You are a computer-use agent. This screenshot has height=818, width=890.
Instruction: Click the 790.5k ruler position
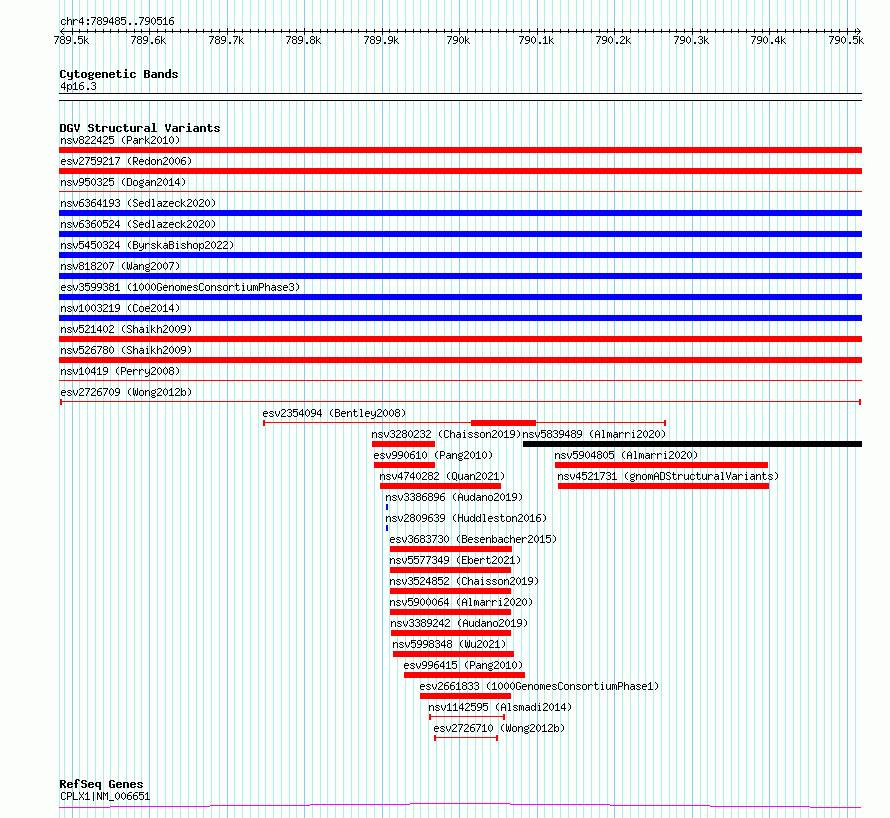pyautogui.click(x=846, y=40)
